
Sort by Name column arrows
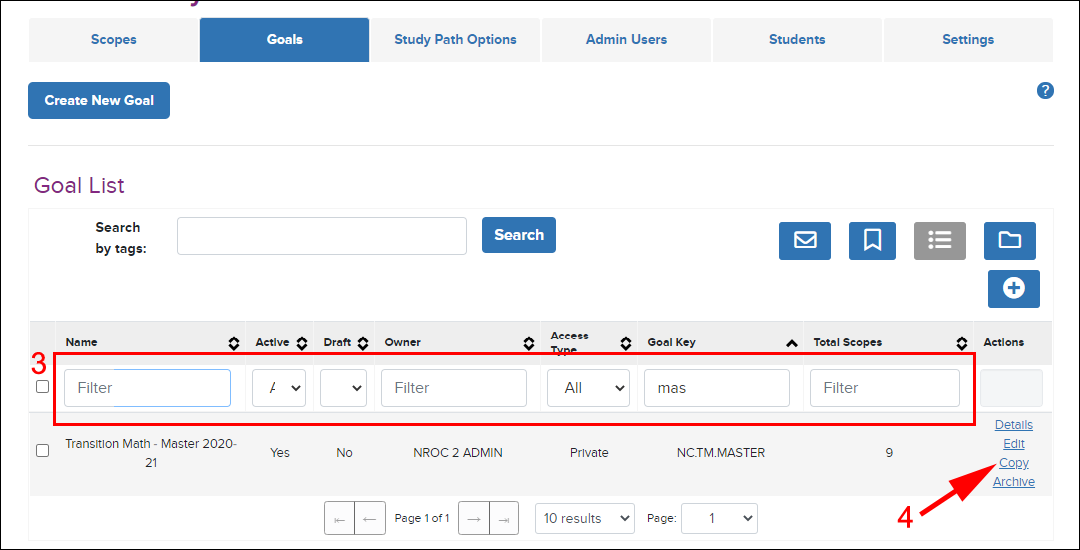coord(234,343)
